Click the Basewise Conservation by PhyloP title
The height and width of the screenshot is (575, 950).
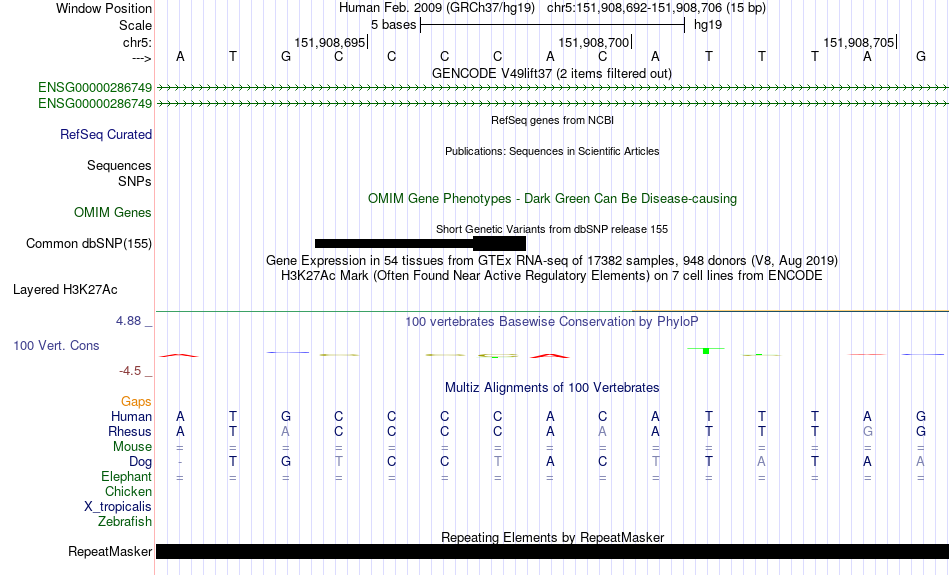click(x=552, y=321)
